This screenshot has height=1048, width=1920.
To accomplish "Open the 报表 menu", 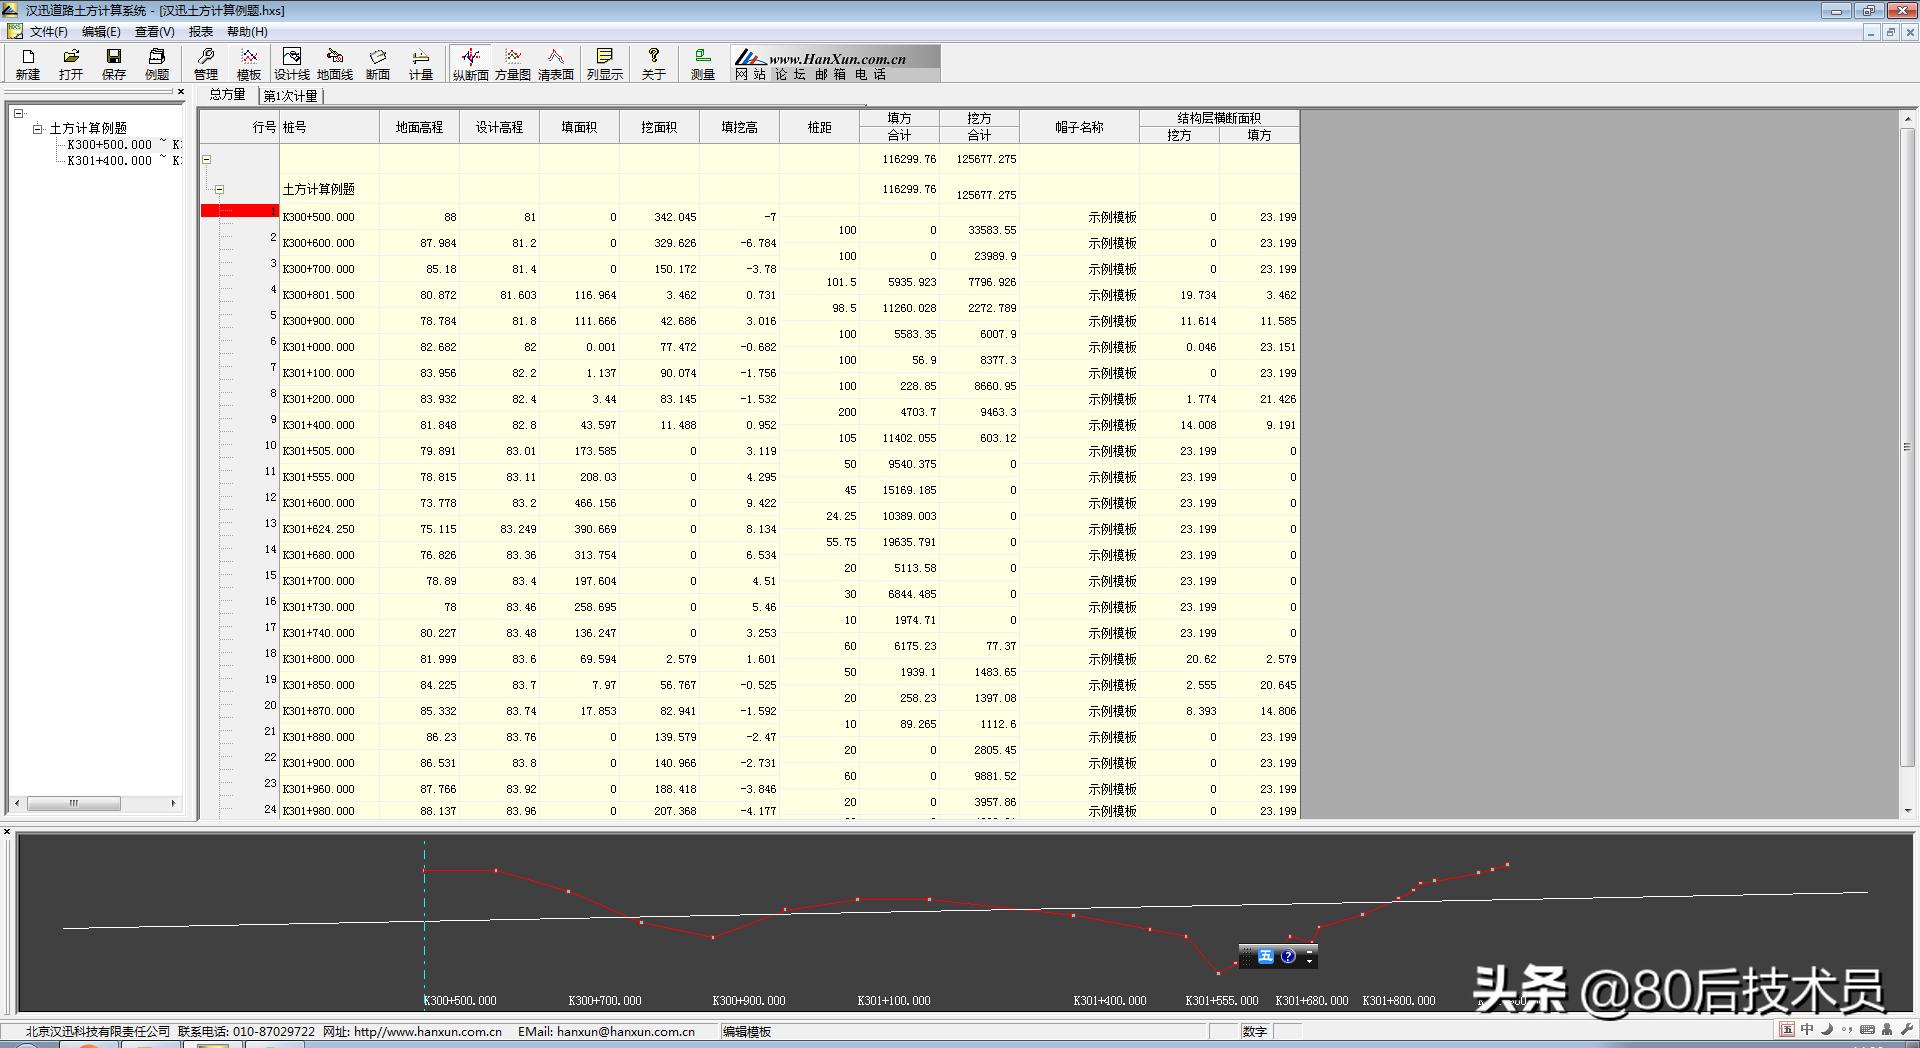I will [x=200, y=32].
